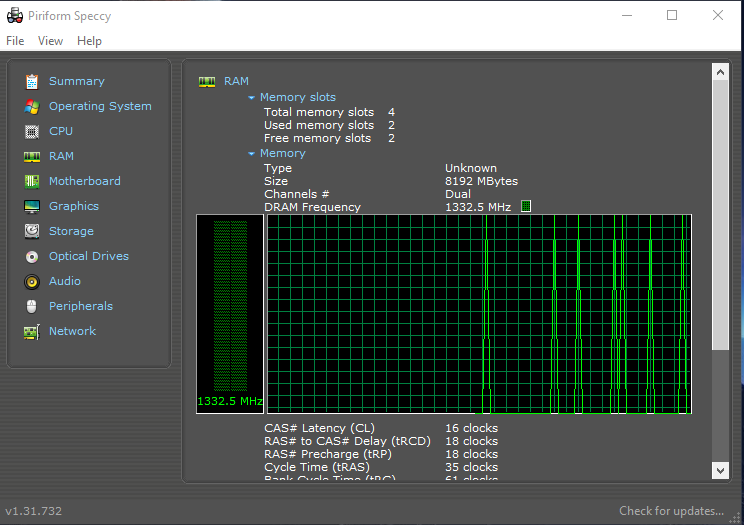Go to the CPU section

pyautogui.click(x=61, y=131)
